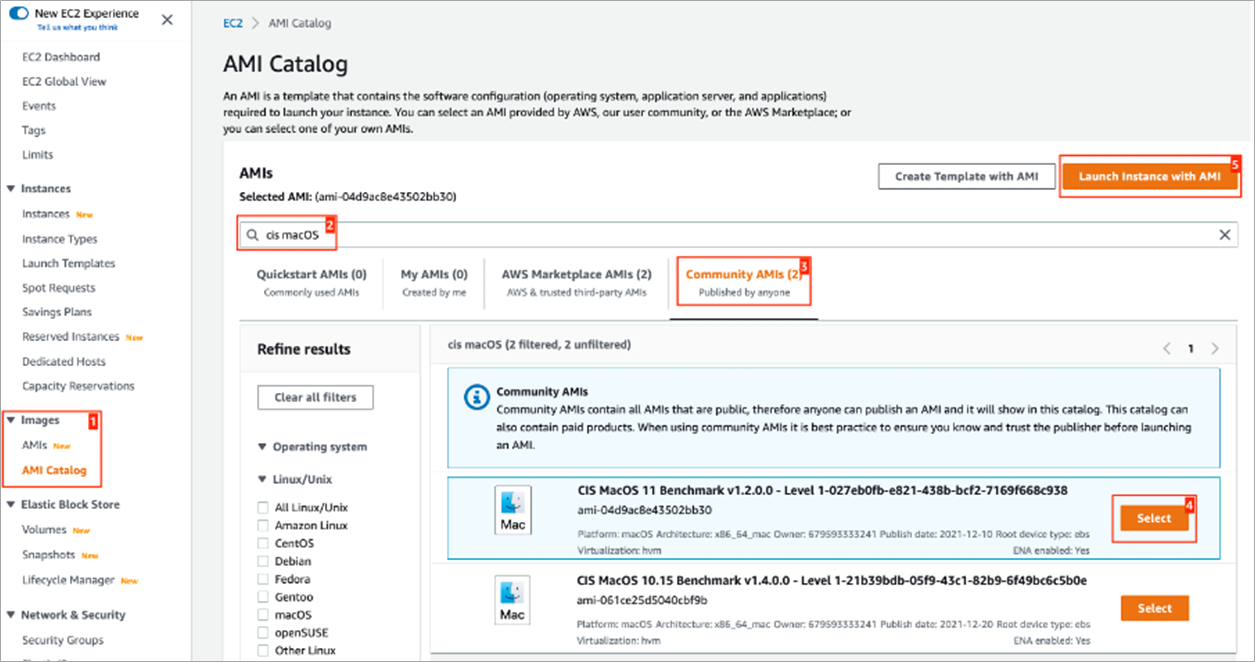This screenshot has width=1255, height=662.
Task: Check the CentOS filter
Action: pos(264,544)
